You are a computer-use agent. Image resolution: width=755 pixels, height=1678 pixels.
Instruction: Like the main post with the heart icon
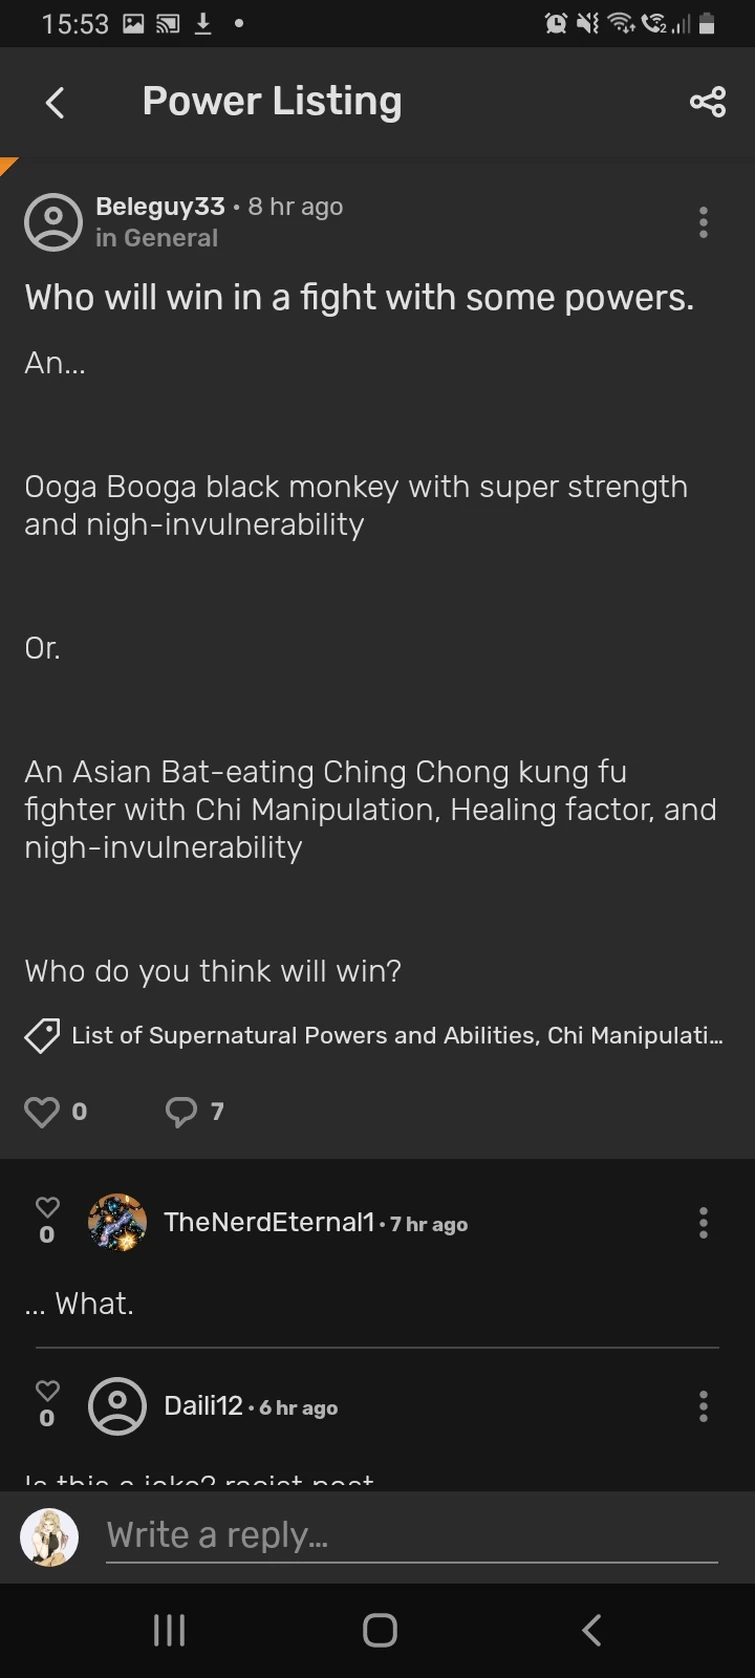pyautogui.click(x=42, y=1111)
